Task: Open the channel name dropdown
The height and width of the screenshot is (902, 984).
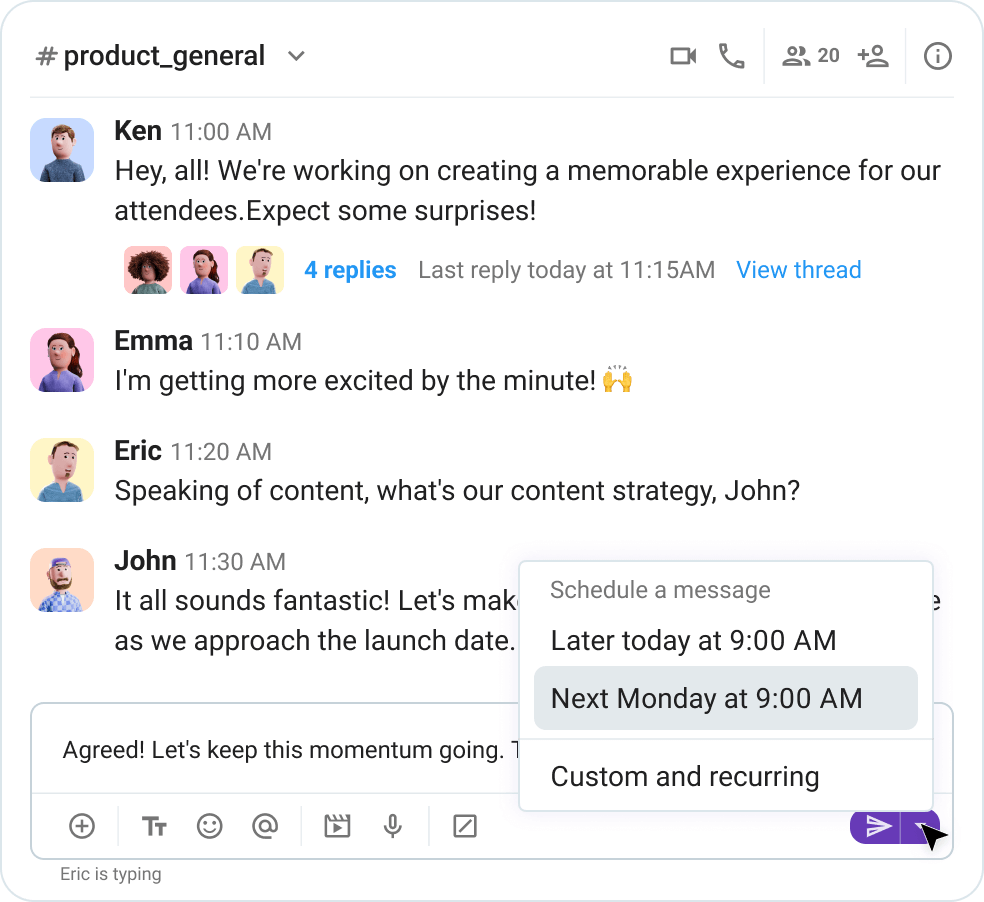Action: [296, 56]
